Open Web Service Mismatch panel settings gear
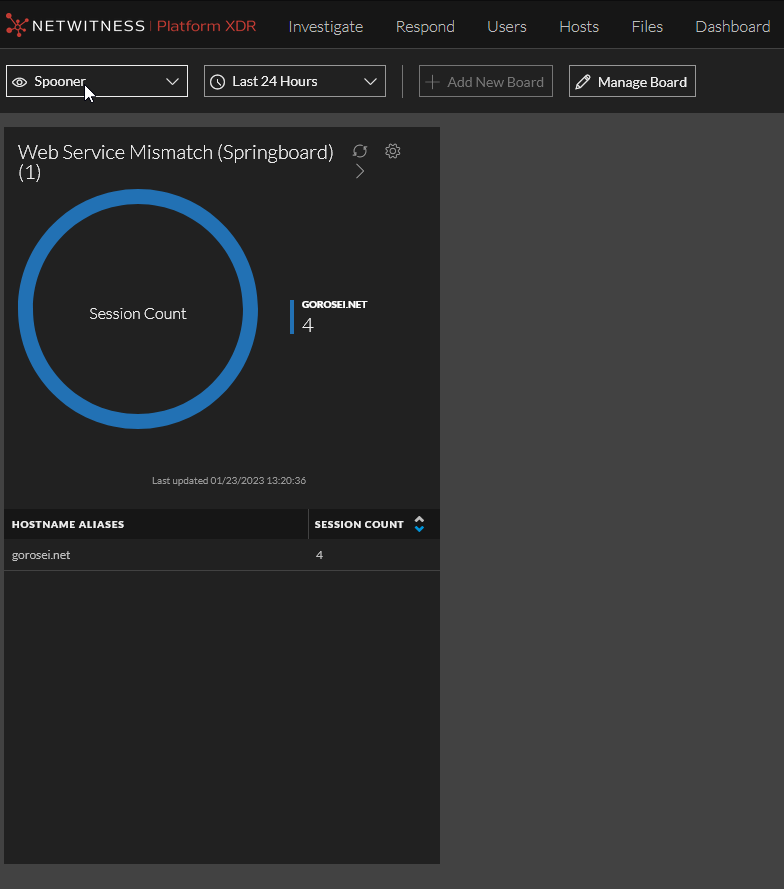The height and width of the screenshot is (889, 784). pyautogui.click(x=393, y=151)
